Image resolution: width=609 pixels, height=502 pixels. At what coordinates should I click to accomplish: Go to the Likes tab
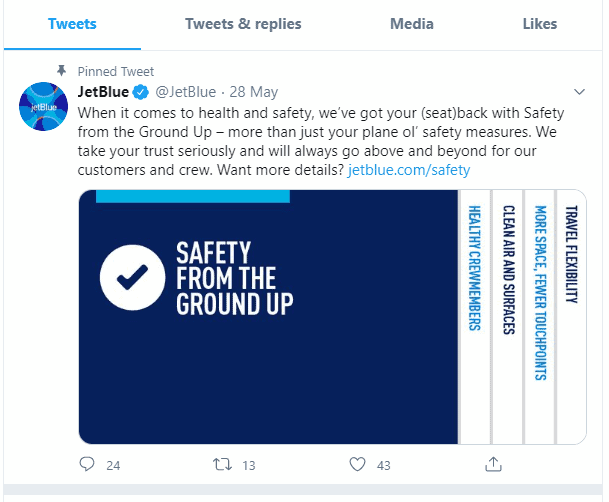(540, 24)
